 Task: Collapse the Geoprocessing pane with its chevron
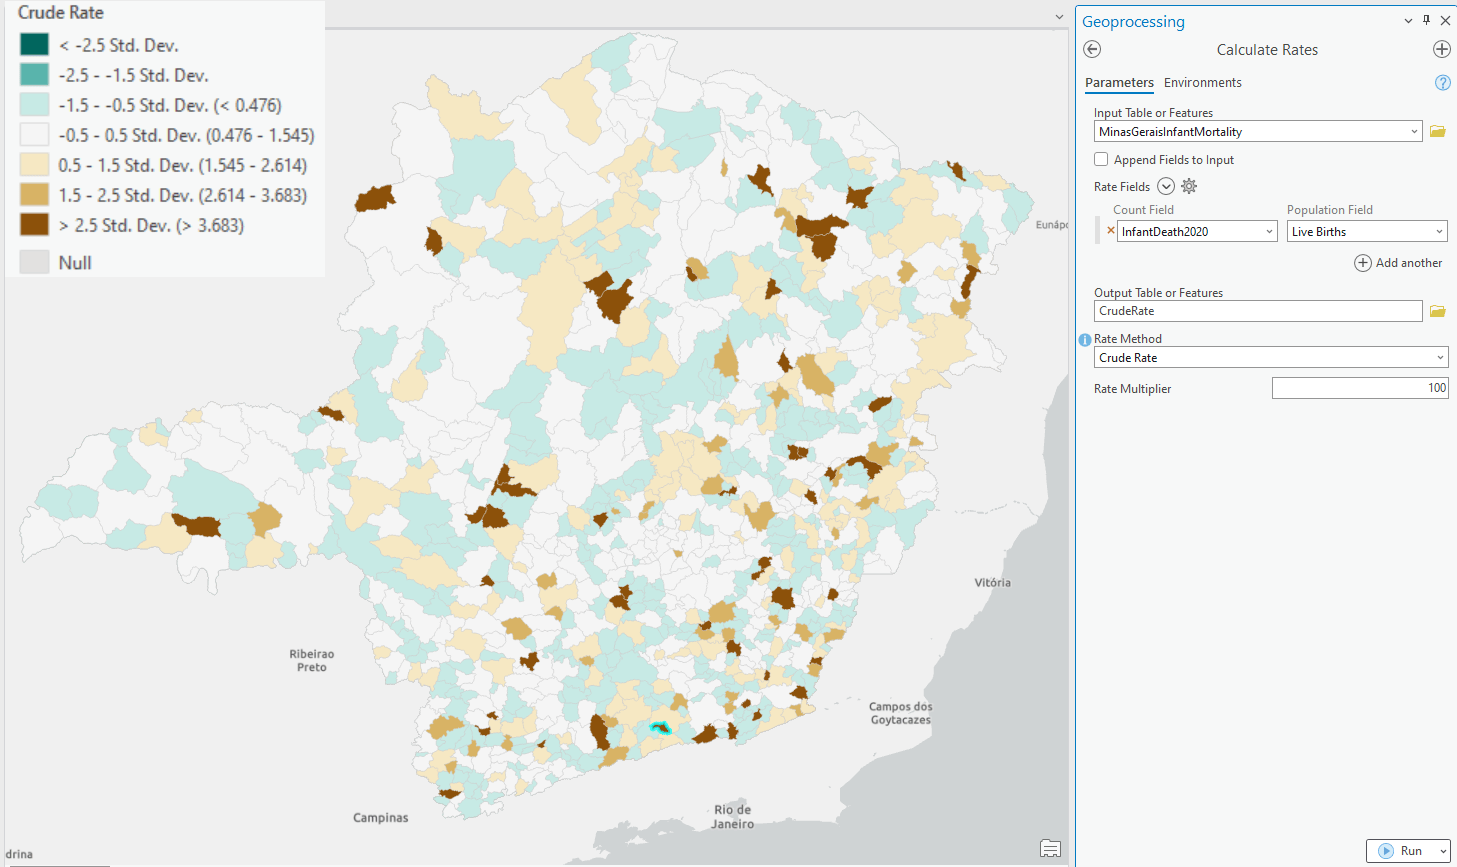coord(1408,19)
